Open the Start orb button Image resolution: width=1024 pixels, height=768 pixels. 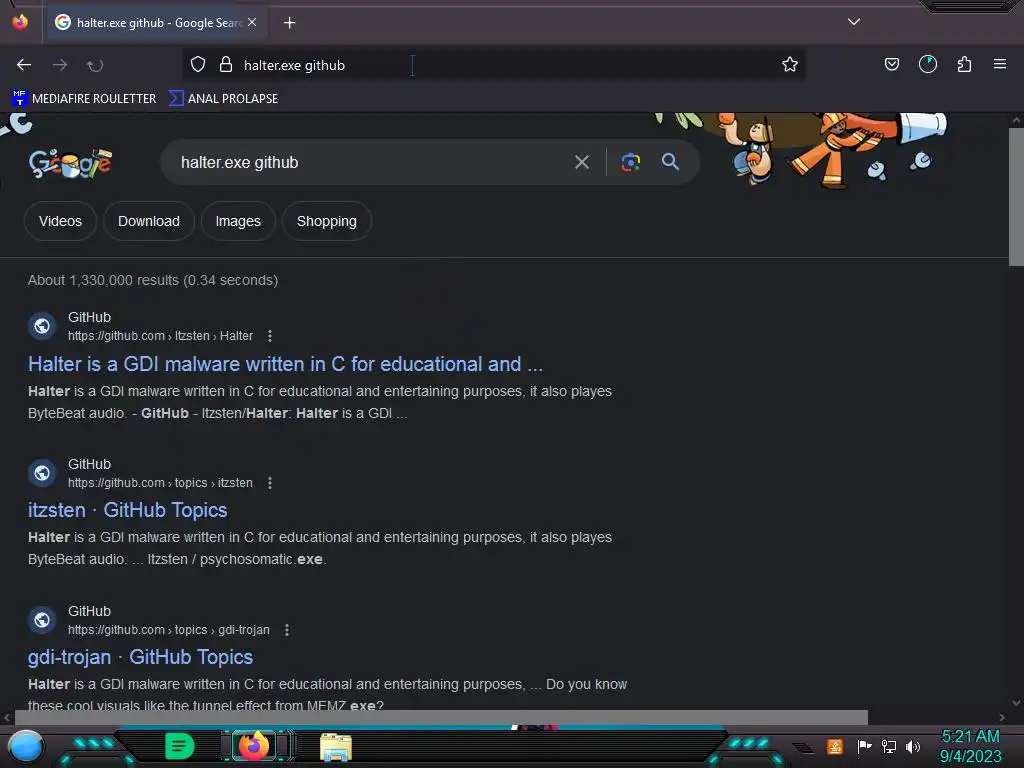click(x=26, y=746)
